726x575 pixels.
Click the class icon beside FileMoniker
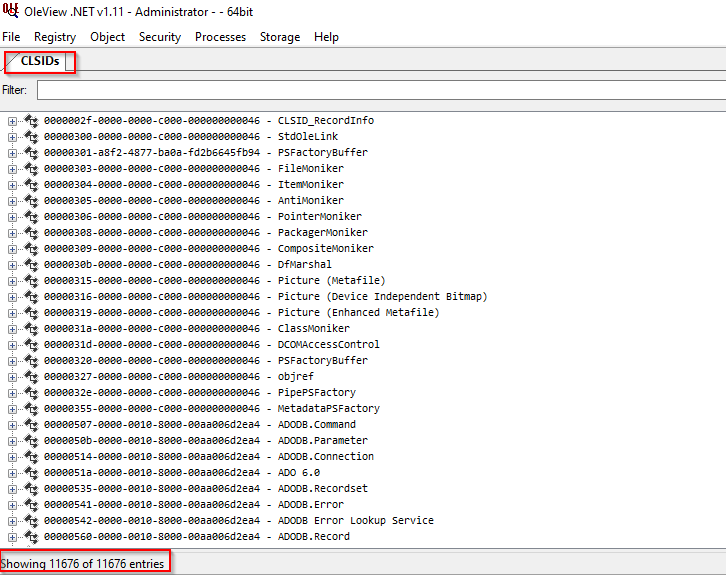click(30, 169)
